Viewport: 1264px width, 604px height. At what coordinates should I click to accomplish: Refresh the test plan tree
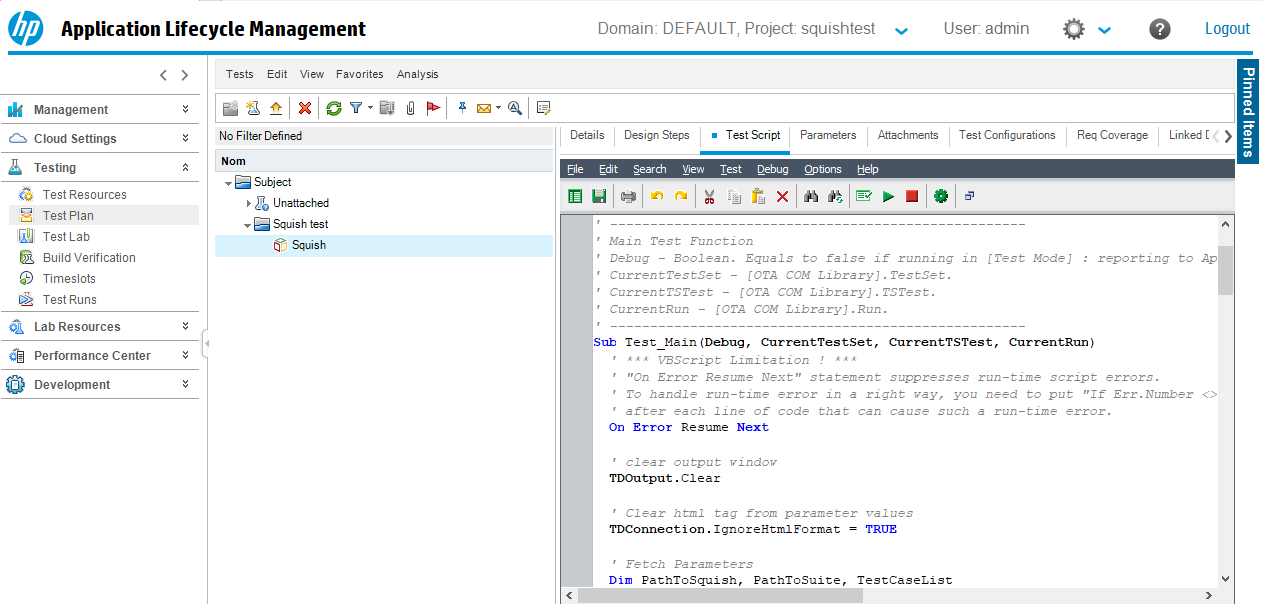coord(334,108)
